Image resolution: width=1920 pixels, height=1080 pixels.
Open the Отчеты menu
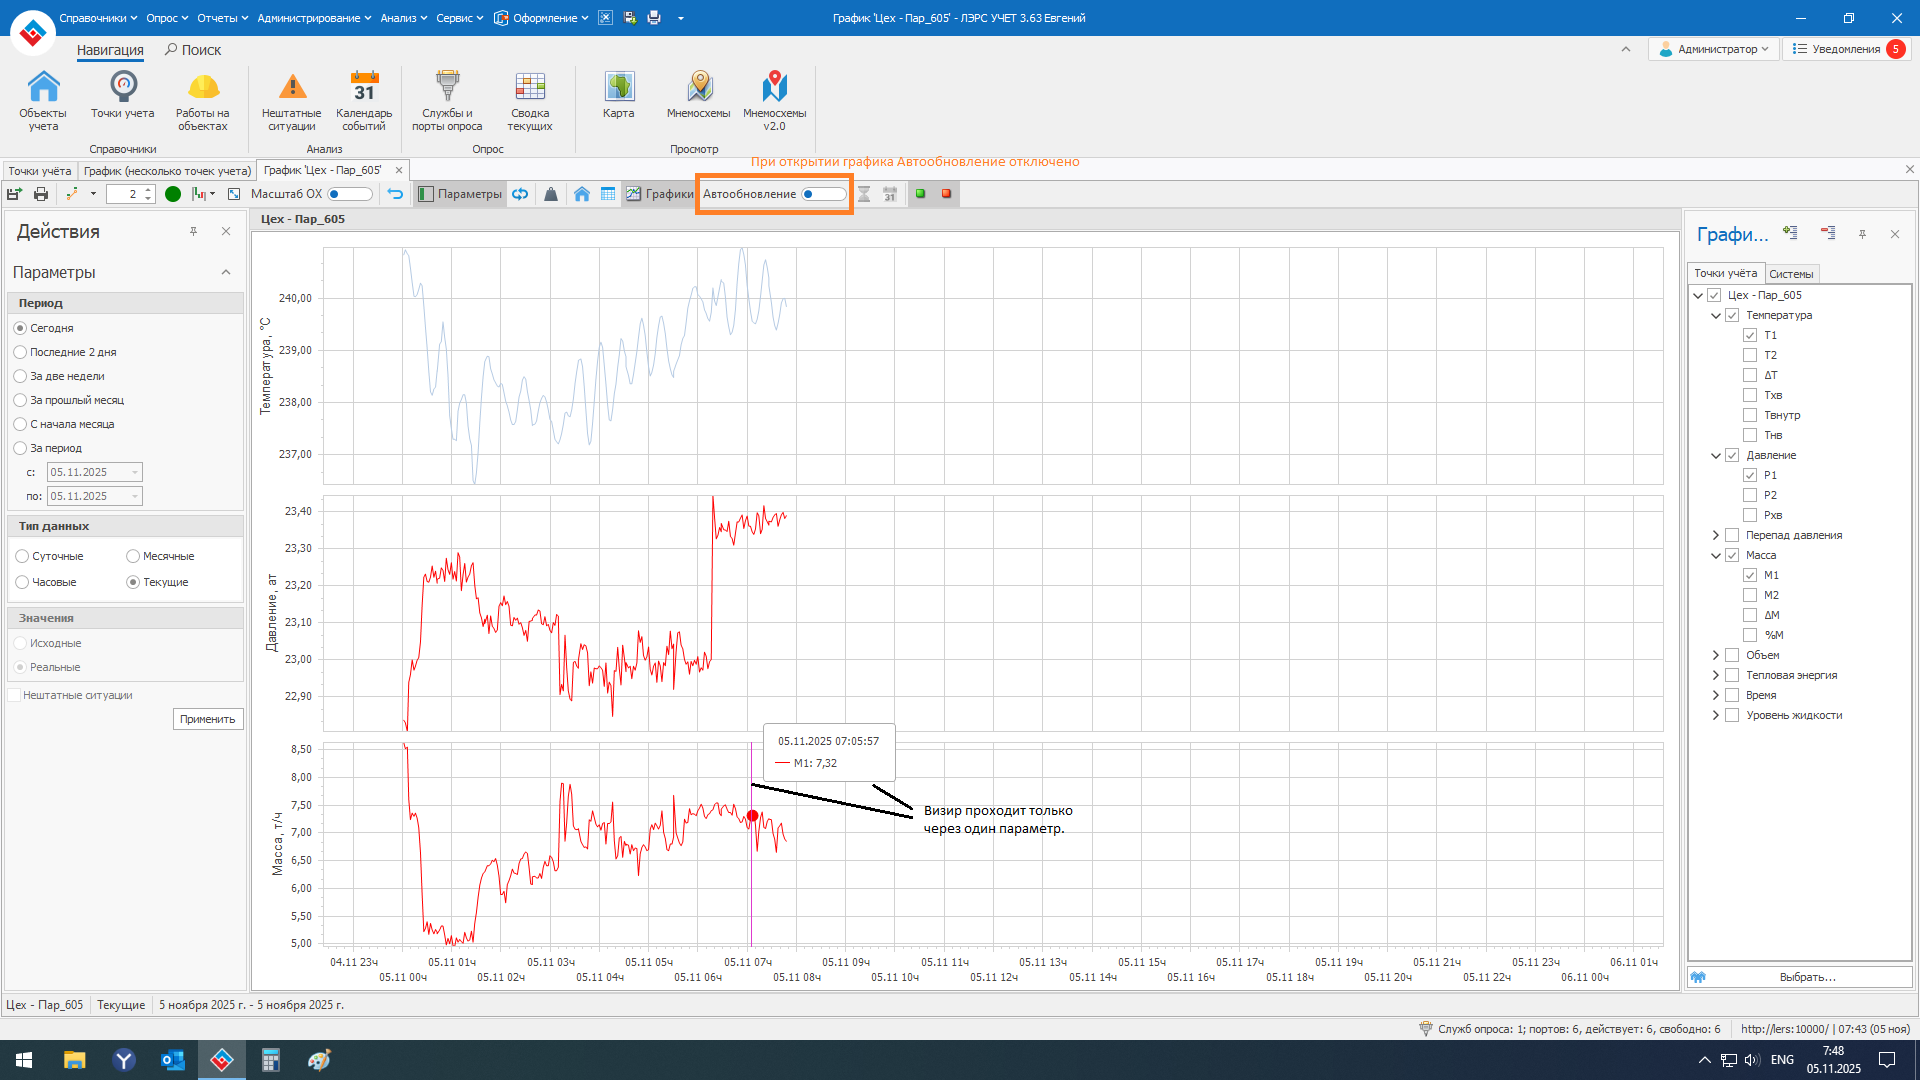click(221, 18)
